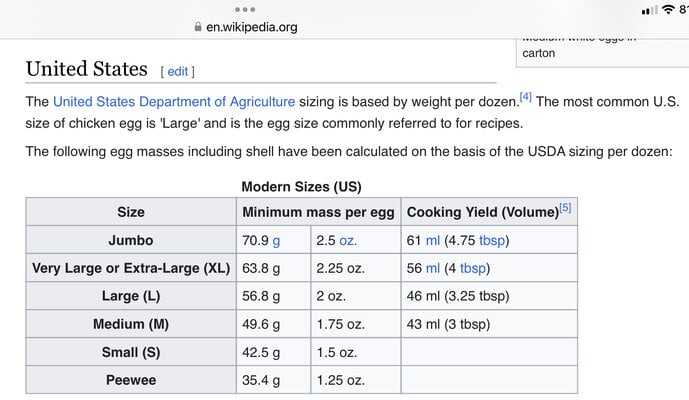Tap the padlock icon beside en.wikipedia.org
The image size is (689, 400).
[x=198, y=27]
